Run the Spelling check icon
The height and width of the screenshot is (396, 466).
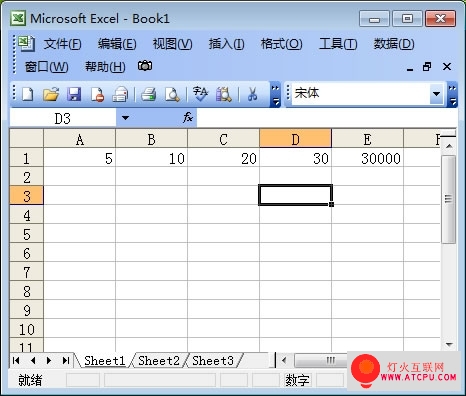(200, 94)
